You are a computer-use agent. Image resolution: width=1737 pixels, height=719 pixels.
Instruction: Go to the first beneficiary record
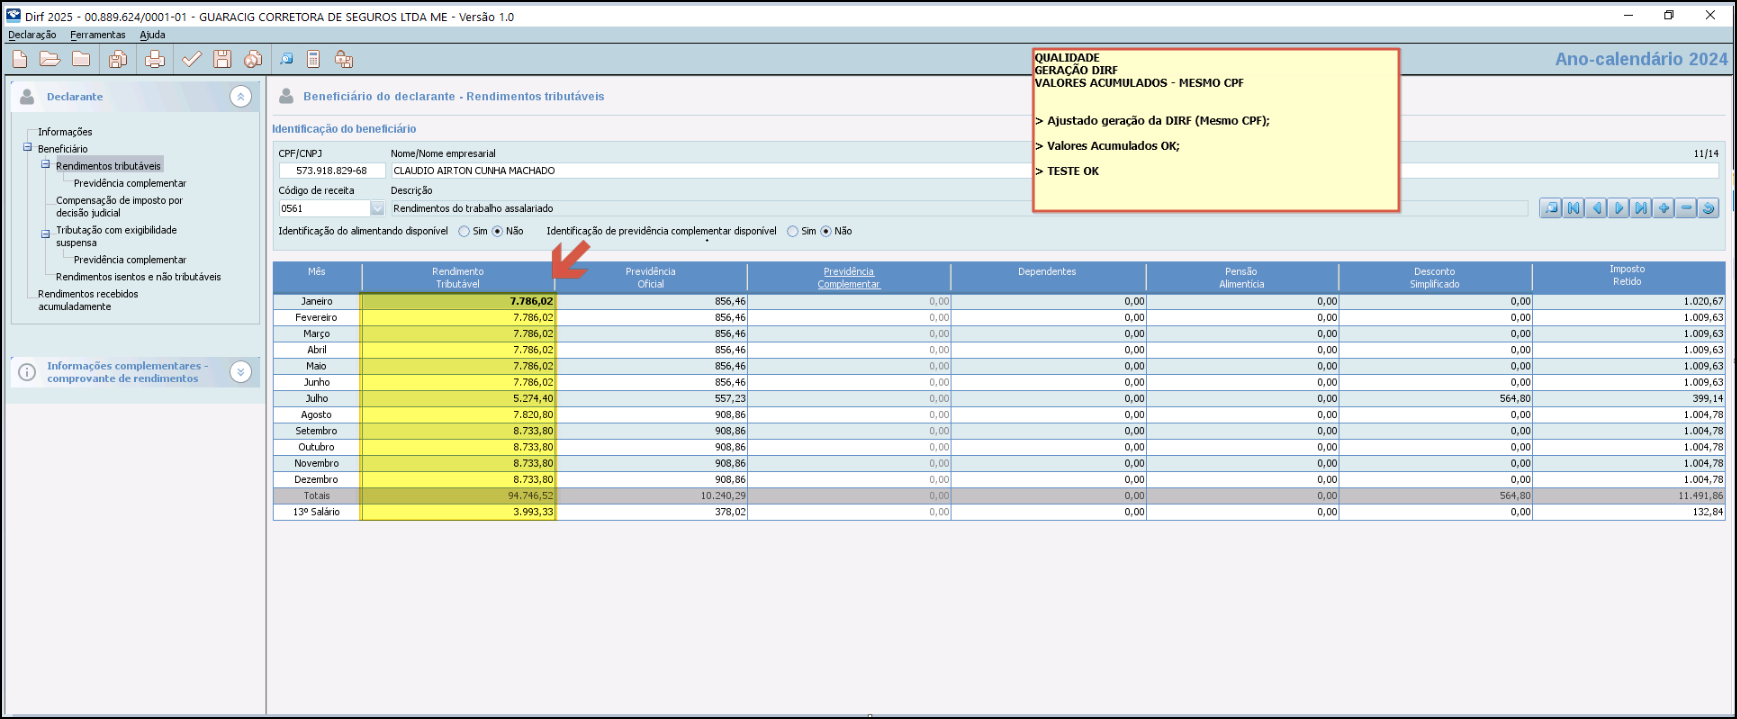(1574, 208)
